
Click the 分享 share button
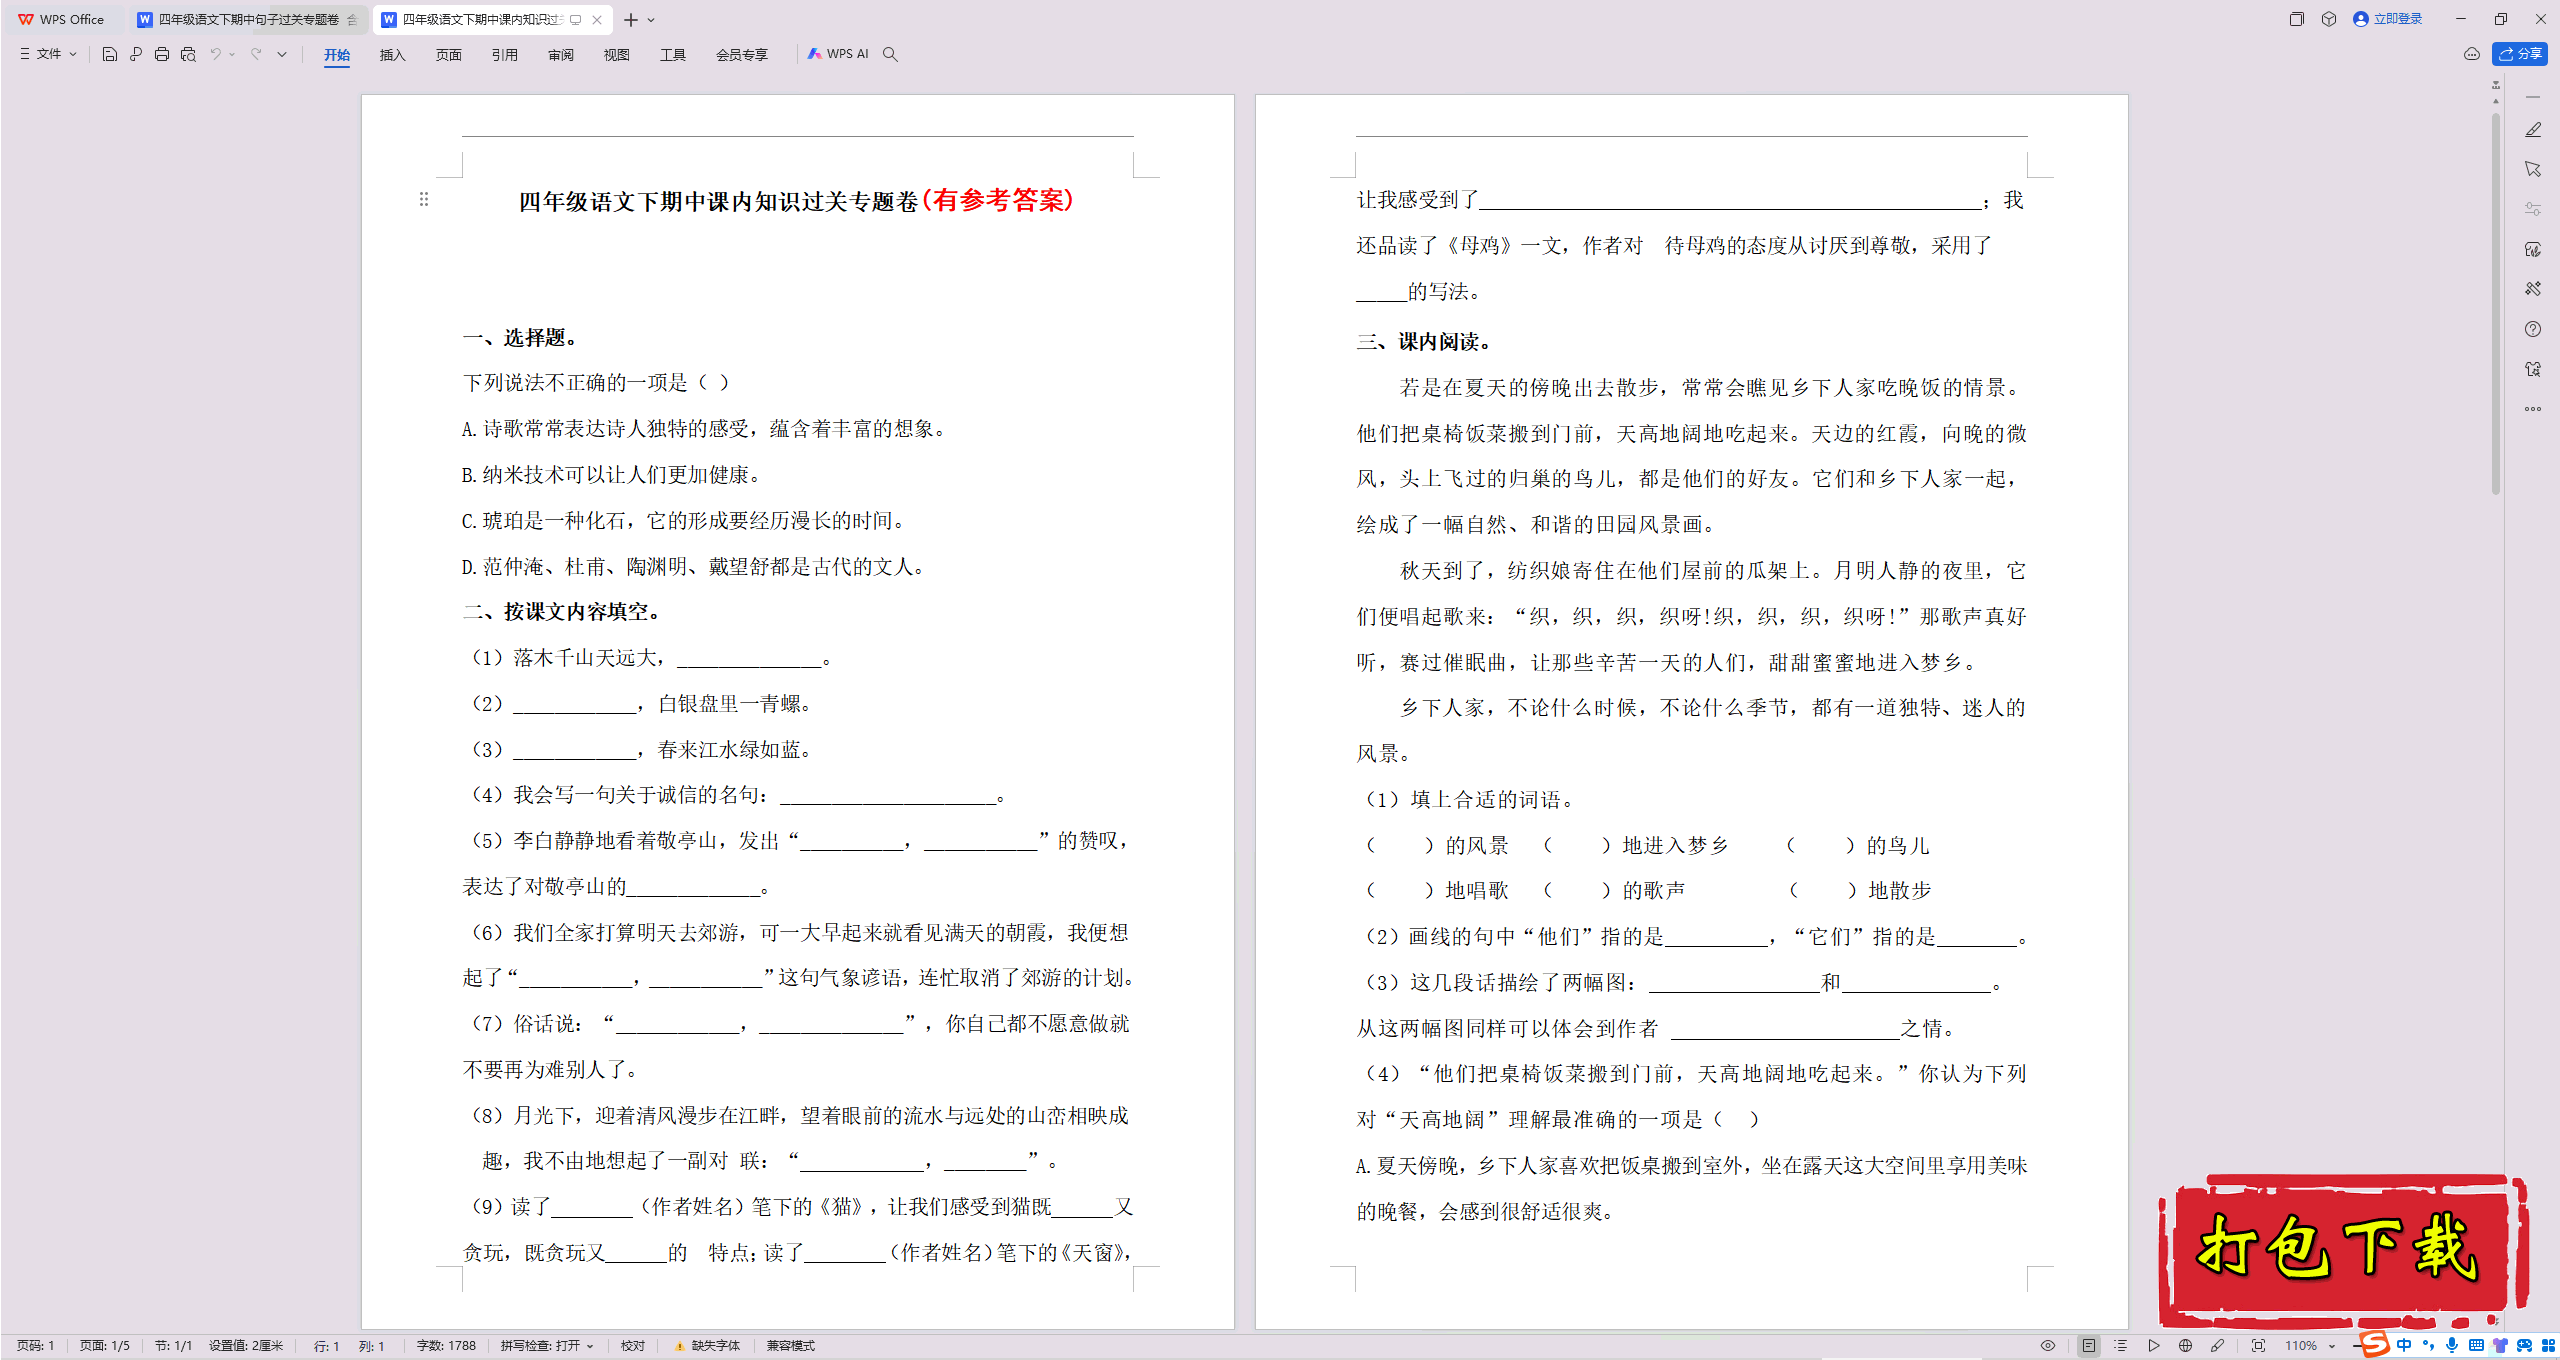tap(2521, 54)
